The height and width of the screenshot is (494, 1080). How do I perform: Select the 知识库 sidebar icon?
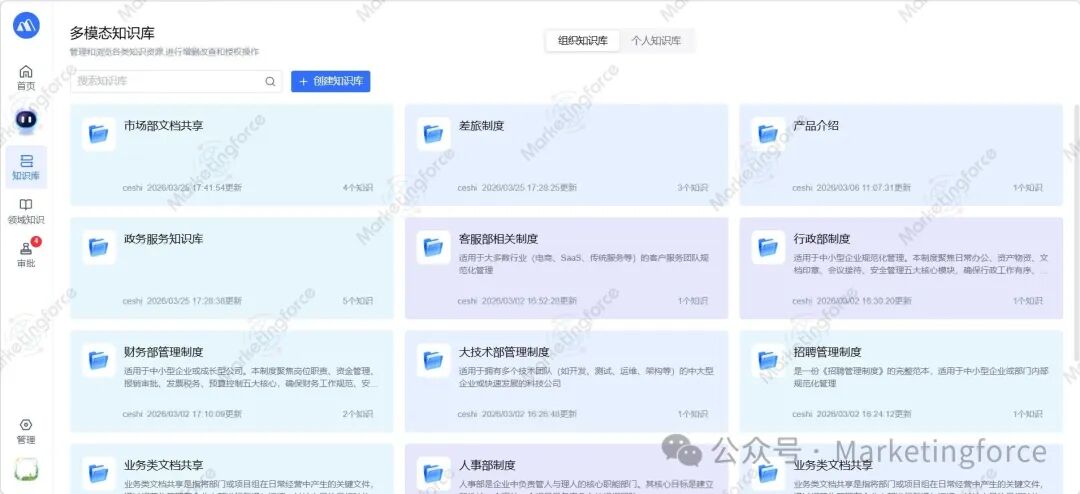(x=26, y=161)
